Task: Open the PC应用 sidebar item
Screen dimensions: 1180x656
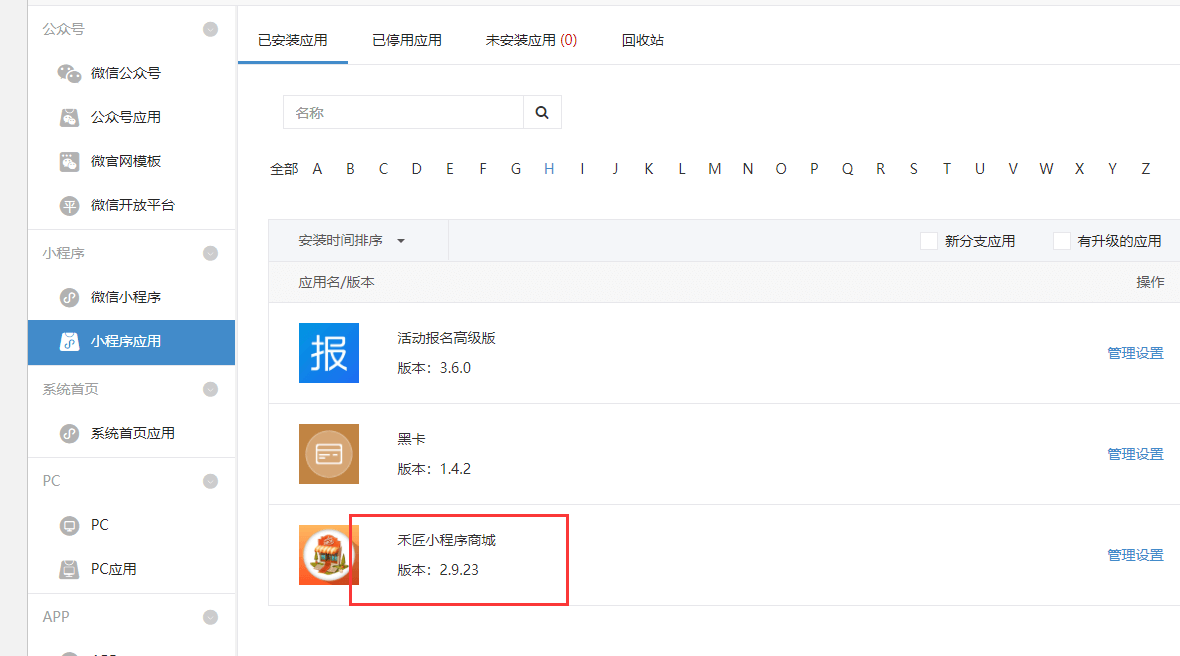Action: [69, 568]
